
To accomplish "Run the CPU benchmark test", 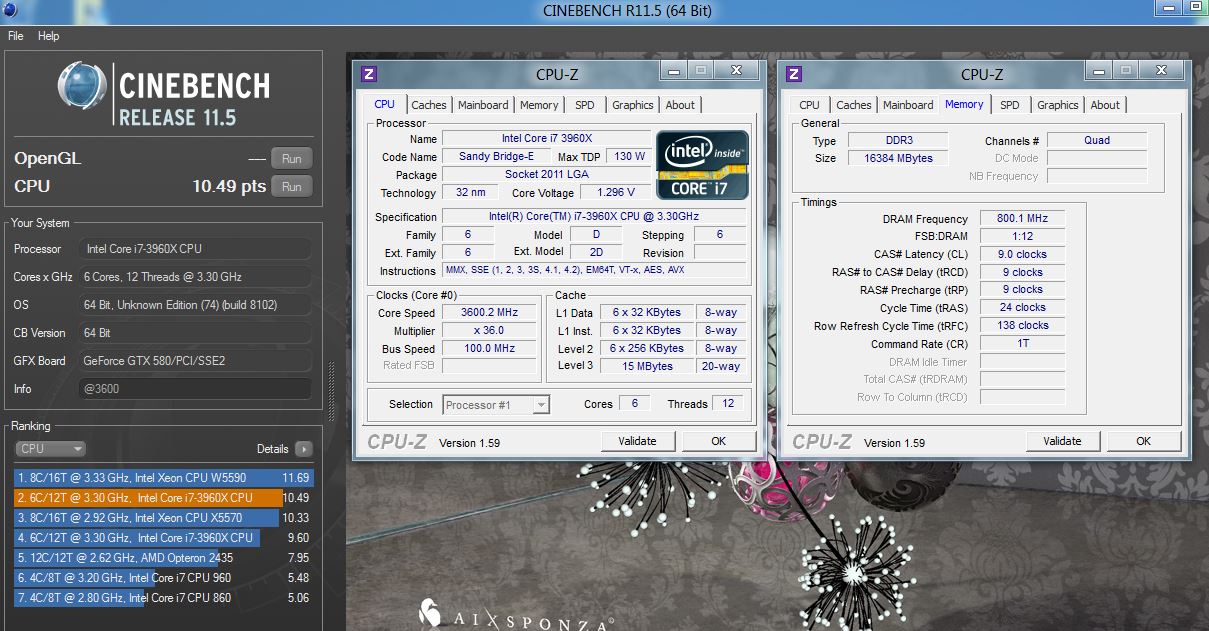I will click(291, 186).
